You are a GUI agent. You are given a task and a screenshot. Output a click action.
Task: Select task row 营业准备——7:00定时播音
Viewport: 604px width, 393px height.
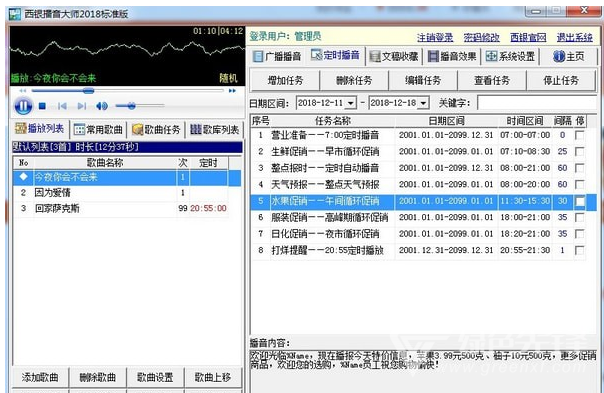pyautogui.click(x=418, y=135)
